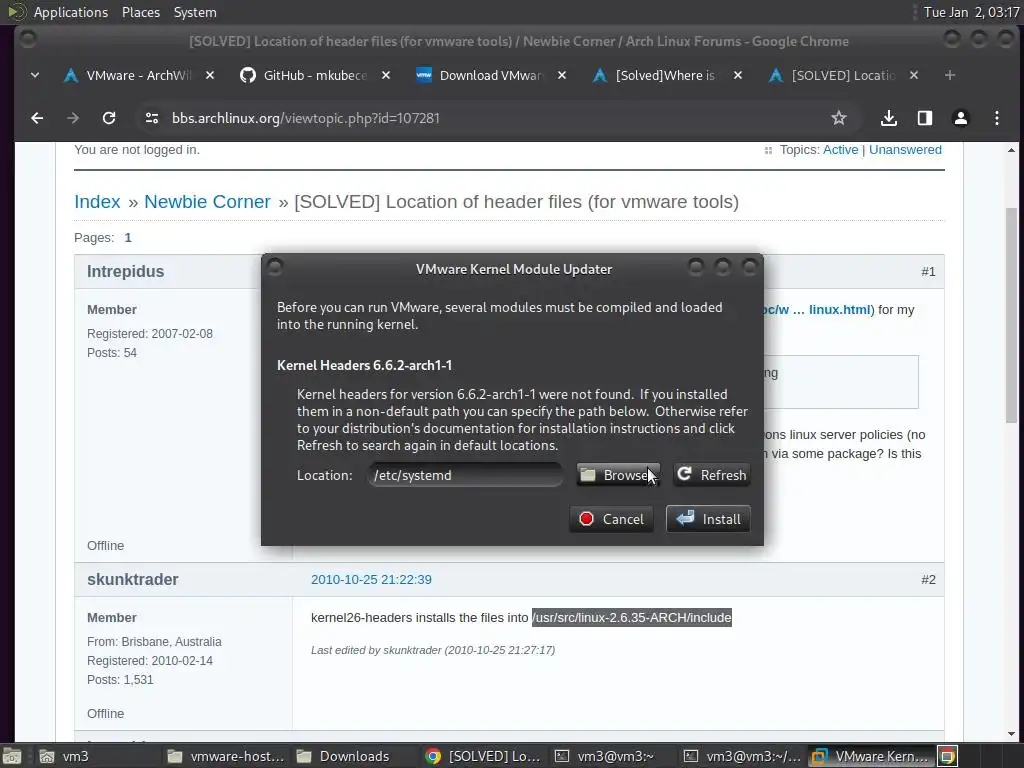Click the address bar URL
The height and width of the screenshot is (768, 1024).
(306, 118)
